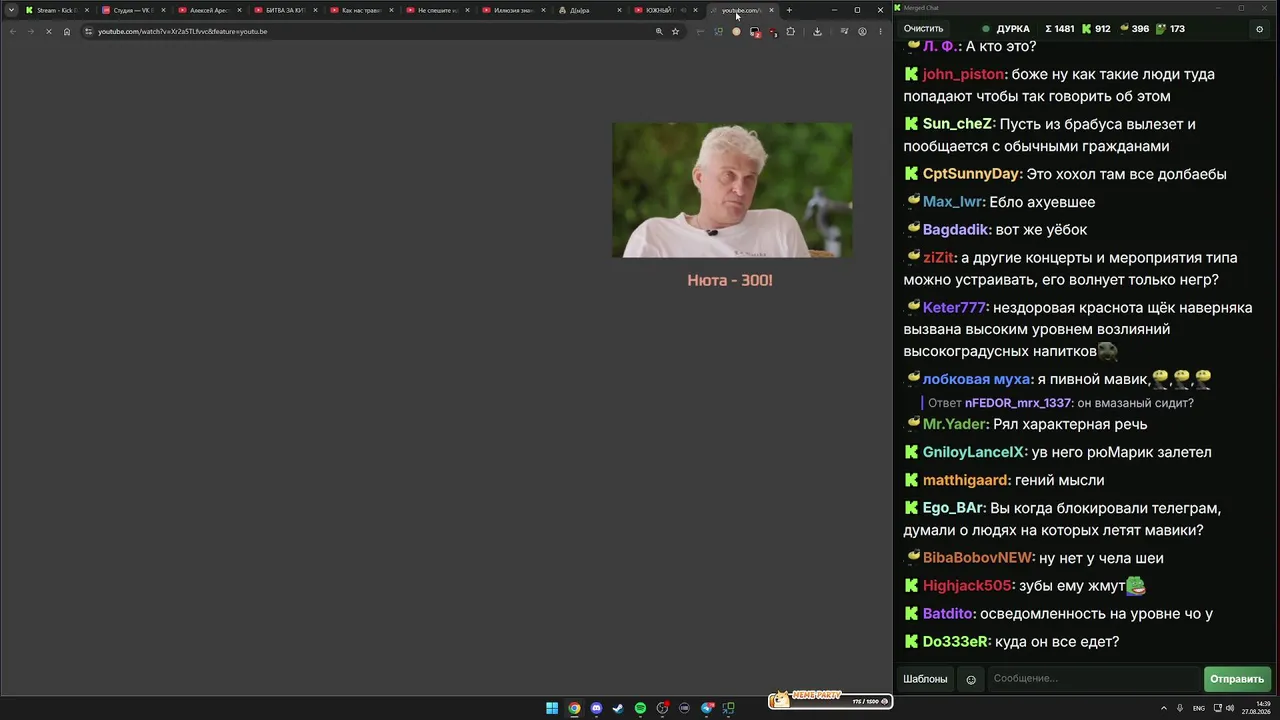Click Do333eR username in chat
Image resolution: width=1280 pixels, height=720 pixels.
[x=955, y=642]
